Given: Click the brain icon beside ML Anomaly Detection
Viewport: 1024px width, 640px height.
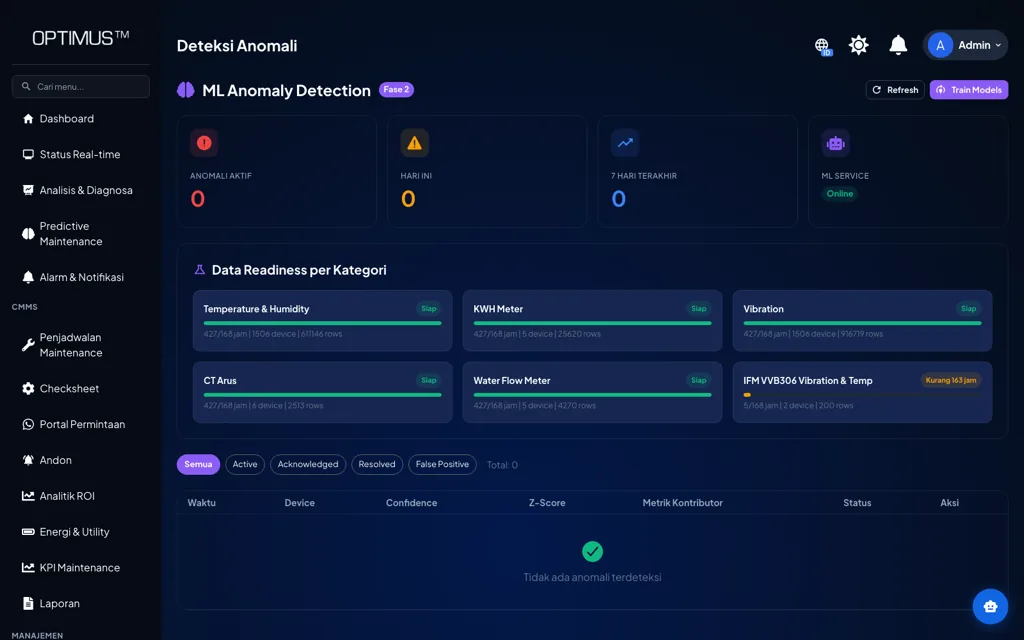Looking at the screenshot, I should [185, 90].
